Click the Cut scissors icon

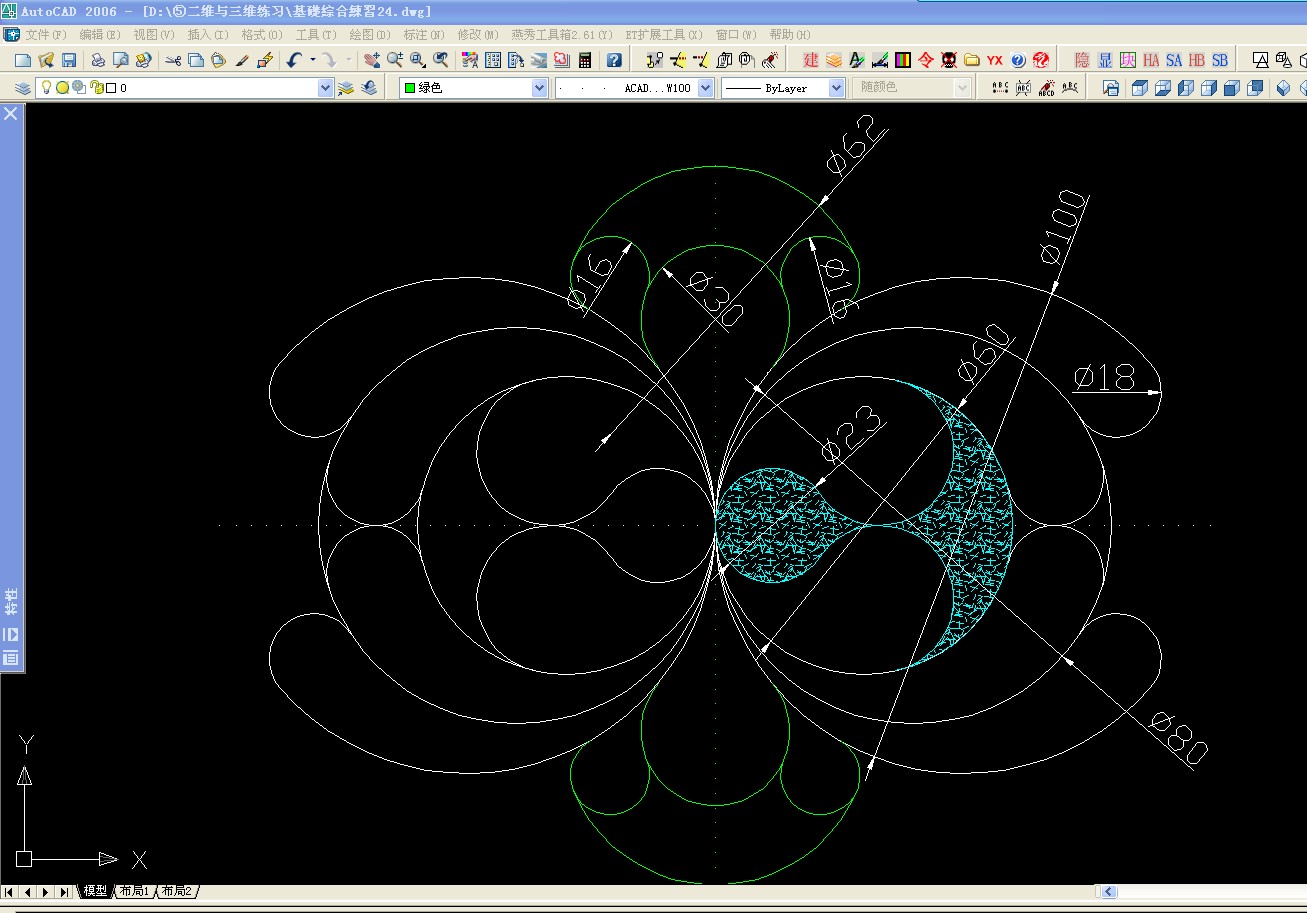173,60
